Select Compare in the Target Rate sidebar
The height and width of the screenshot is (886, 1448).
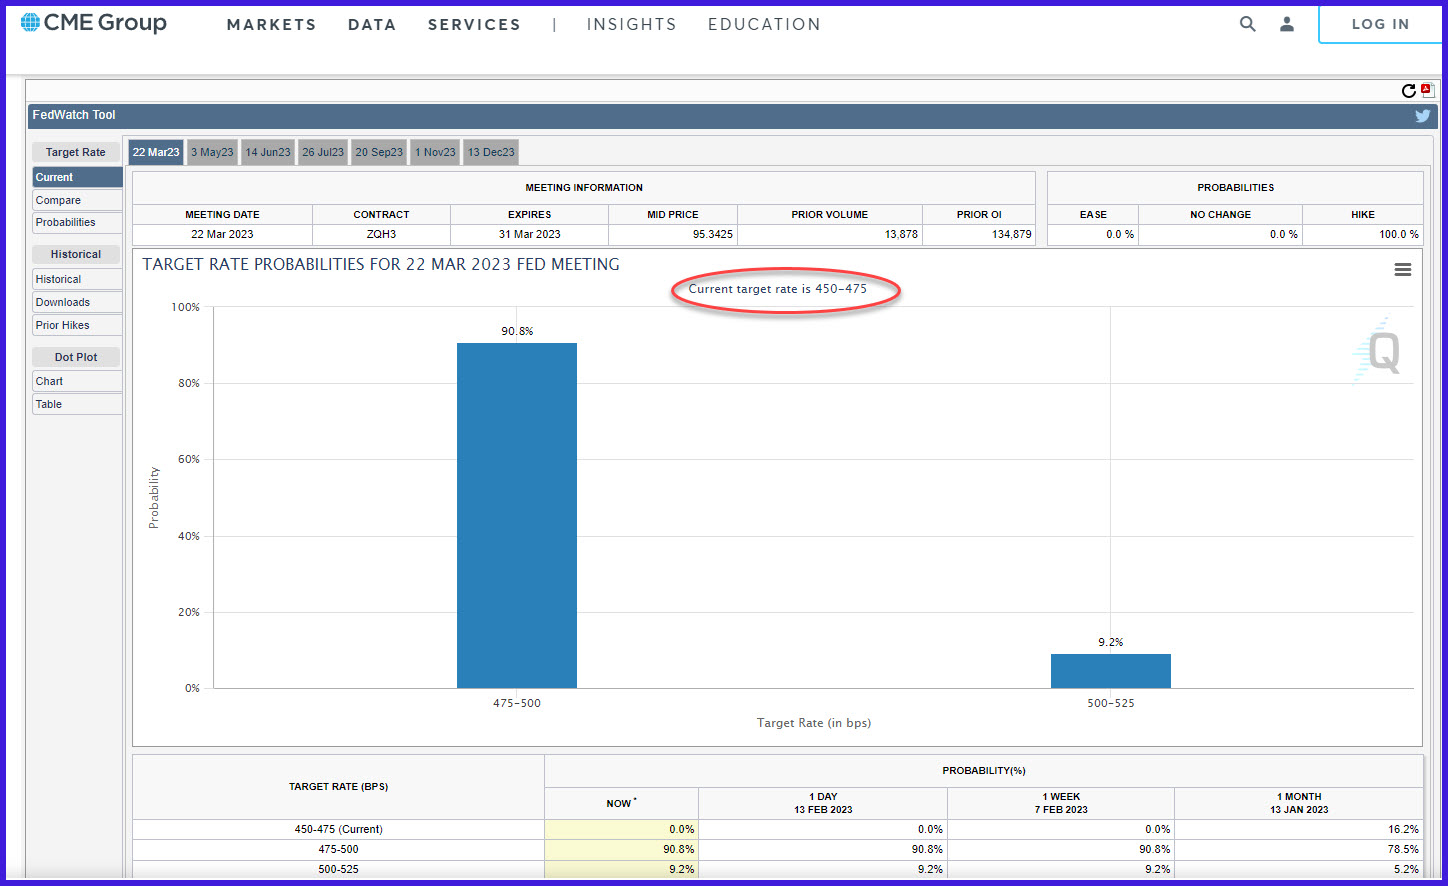pyautogui.click(x=77, y=200)
